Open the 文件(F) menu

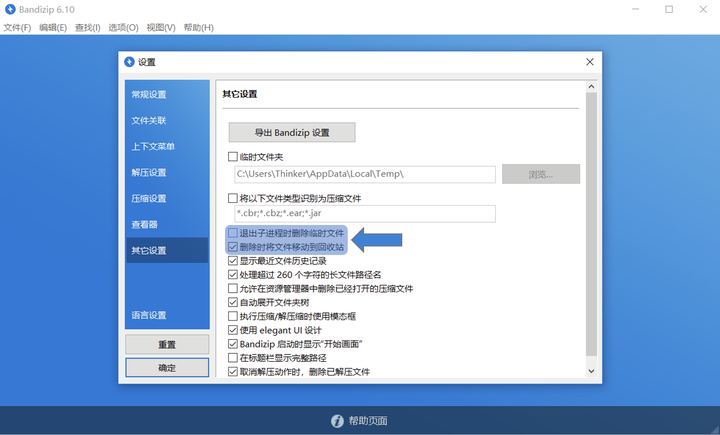(x=17, y=28)
